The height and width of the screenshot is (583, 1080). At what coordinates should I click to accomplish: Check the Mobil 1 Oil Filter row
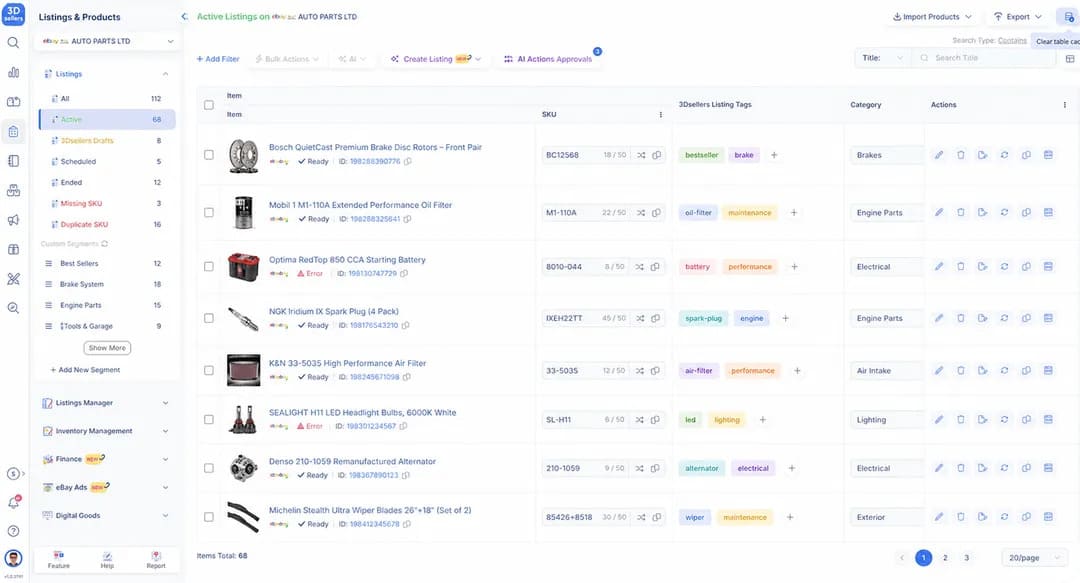[x=209, y=212]
